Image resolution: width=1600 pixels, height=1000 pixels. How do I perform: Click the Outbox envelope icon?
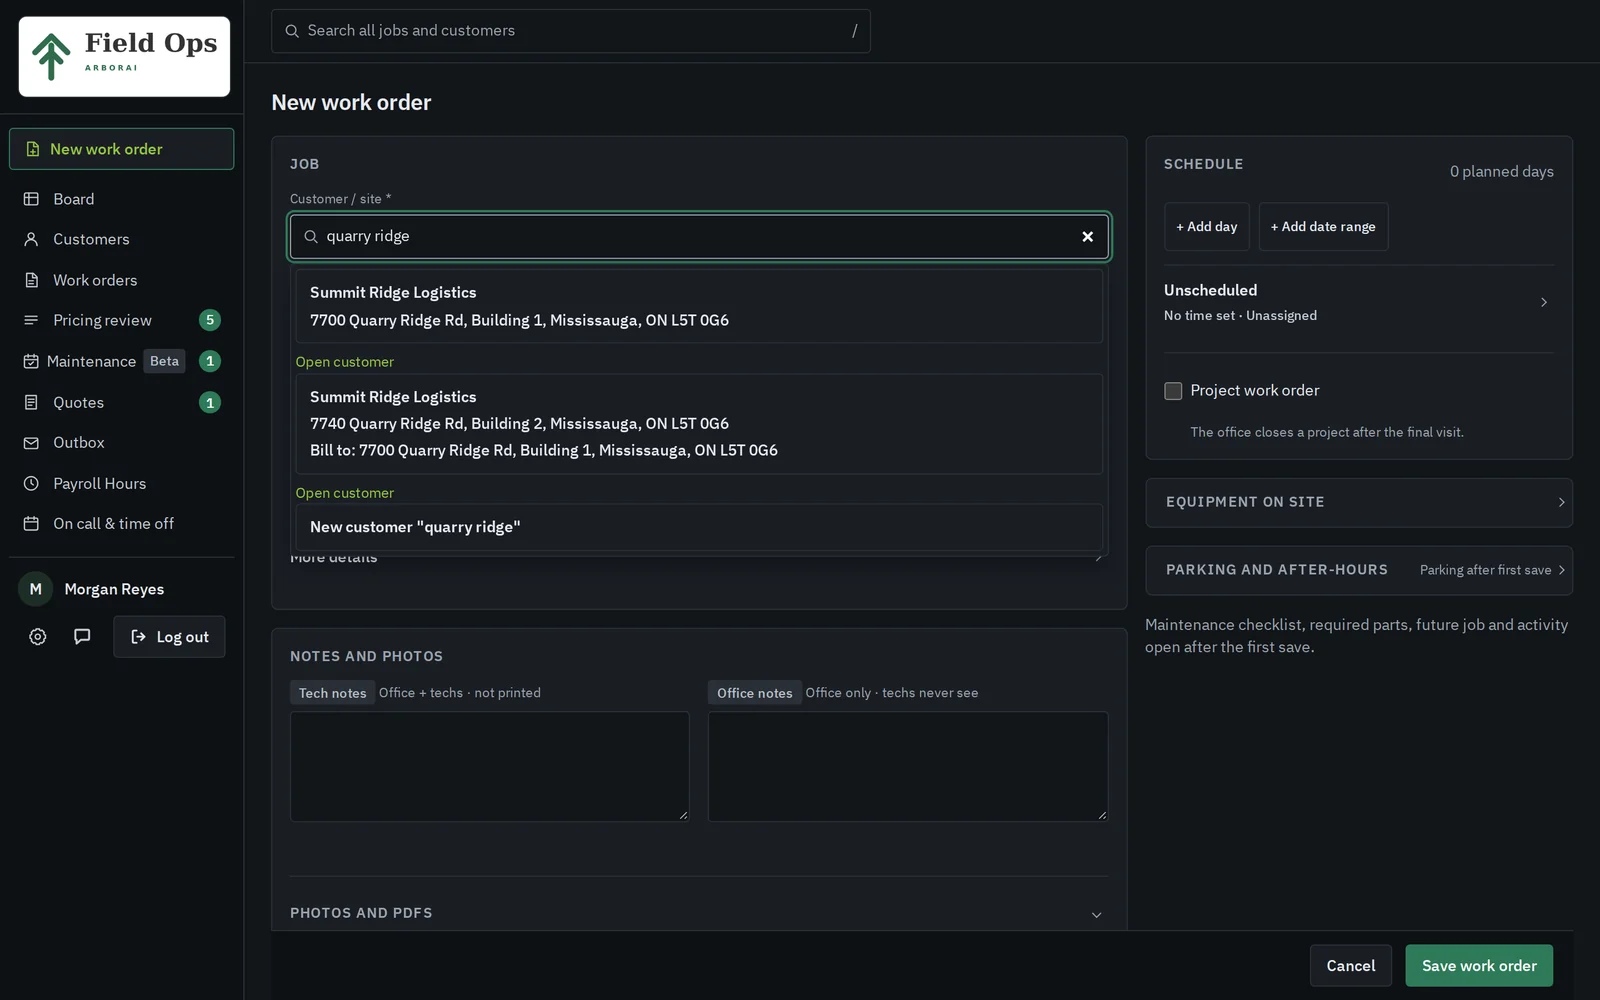[x=31, y=442]
